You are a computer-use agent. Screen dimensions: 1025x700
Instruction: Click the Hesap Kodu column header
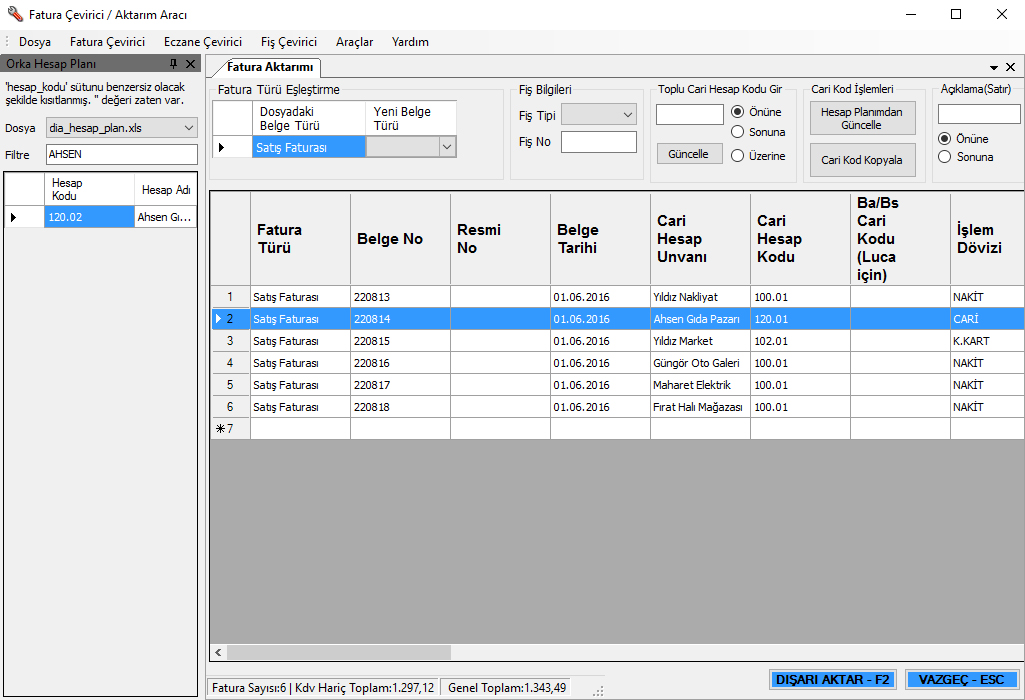[x=89, y=190]
